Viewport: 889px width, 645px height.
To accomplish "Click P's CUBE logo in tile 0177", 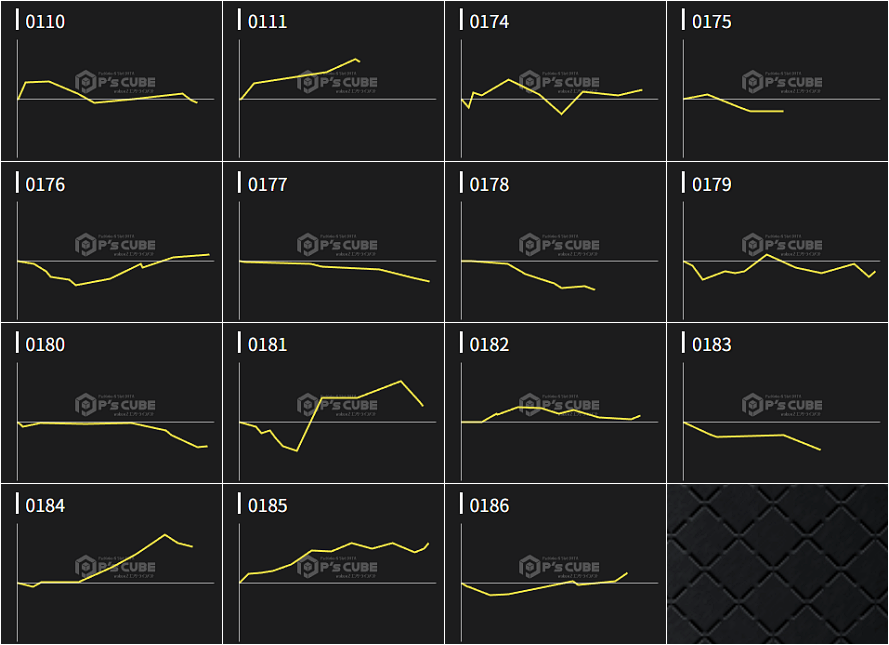I will (337, 244).
